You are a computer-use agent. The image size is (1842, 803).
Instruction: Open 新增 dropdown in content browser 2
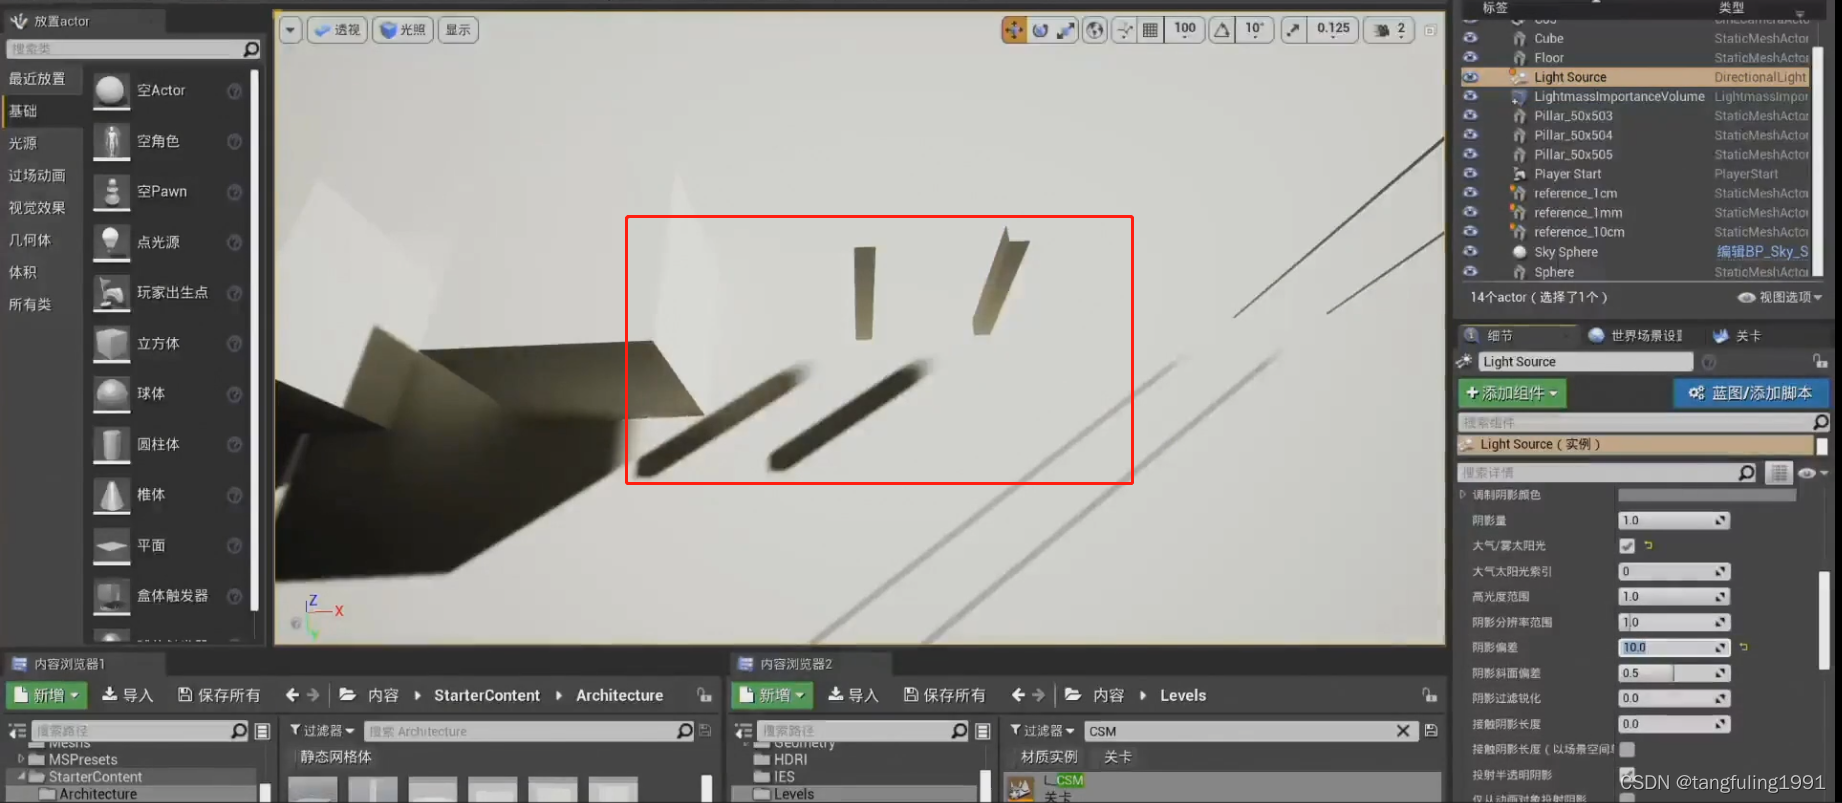(x=772, y=695)
